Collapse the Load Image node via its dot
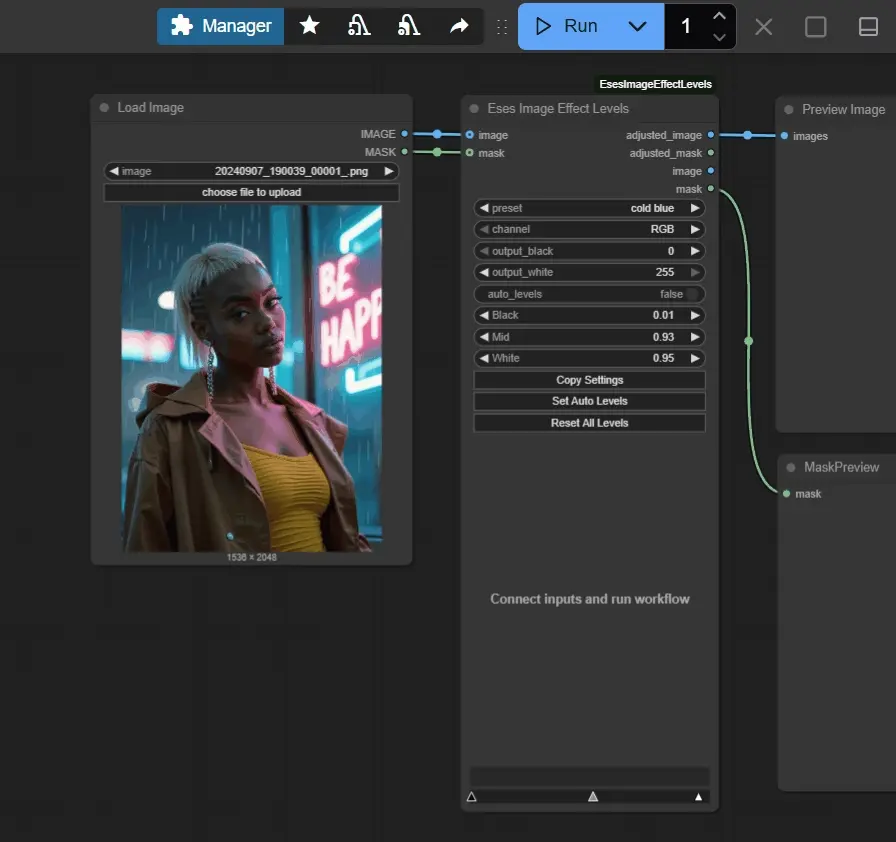This screenshot has height=842, width=896. (x=104, y=108)
